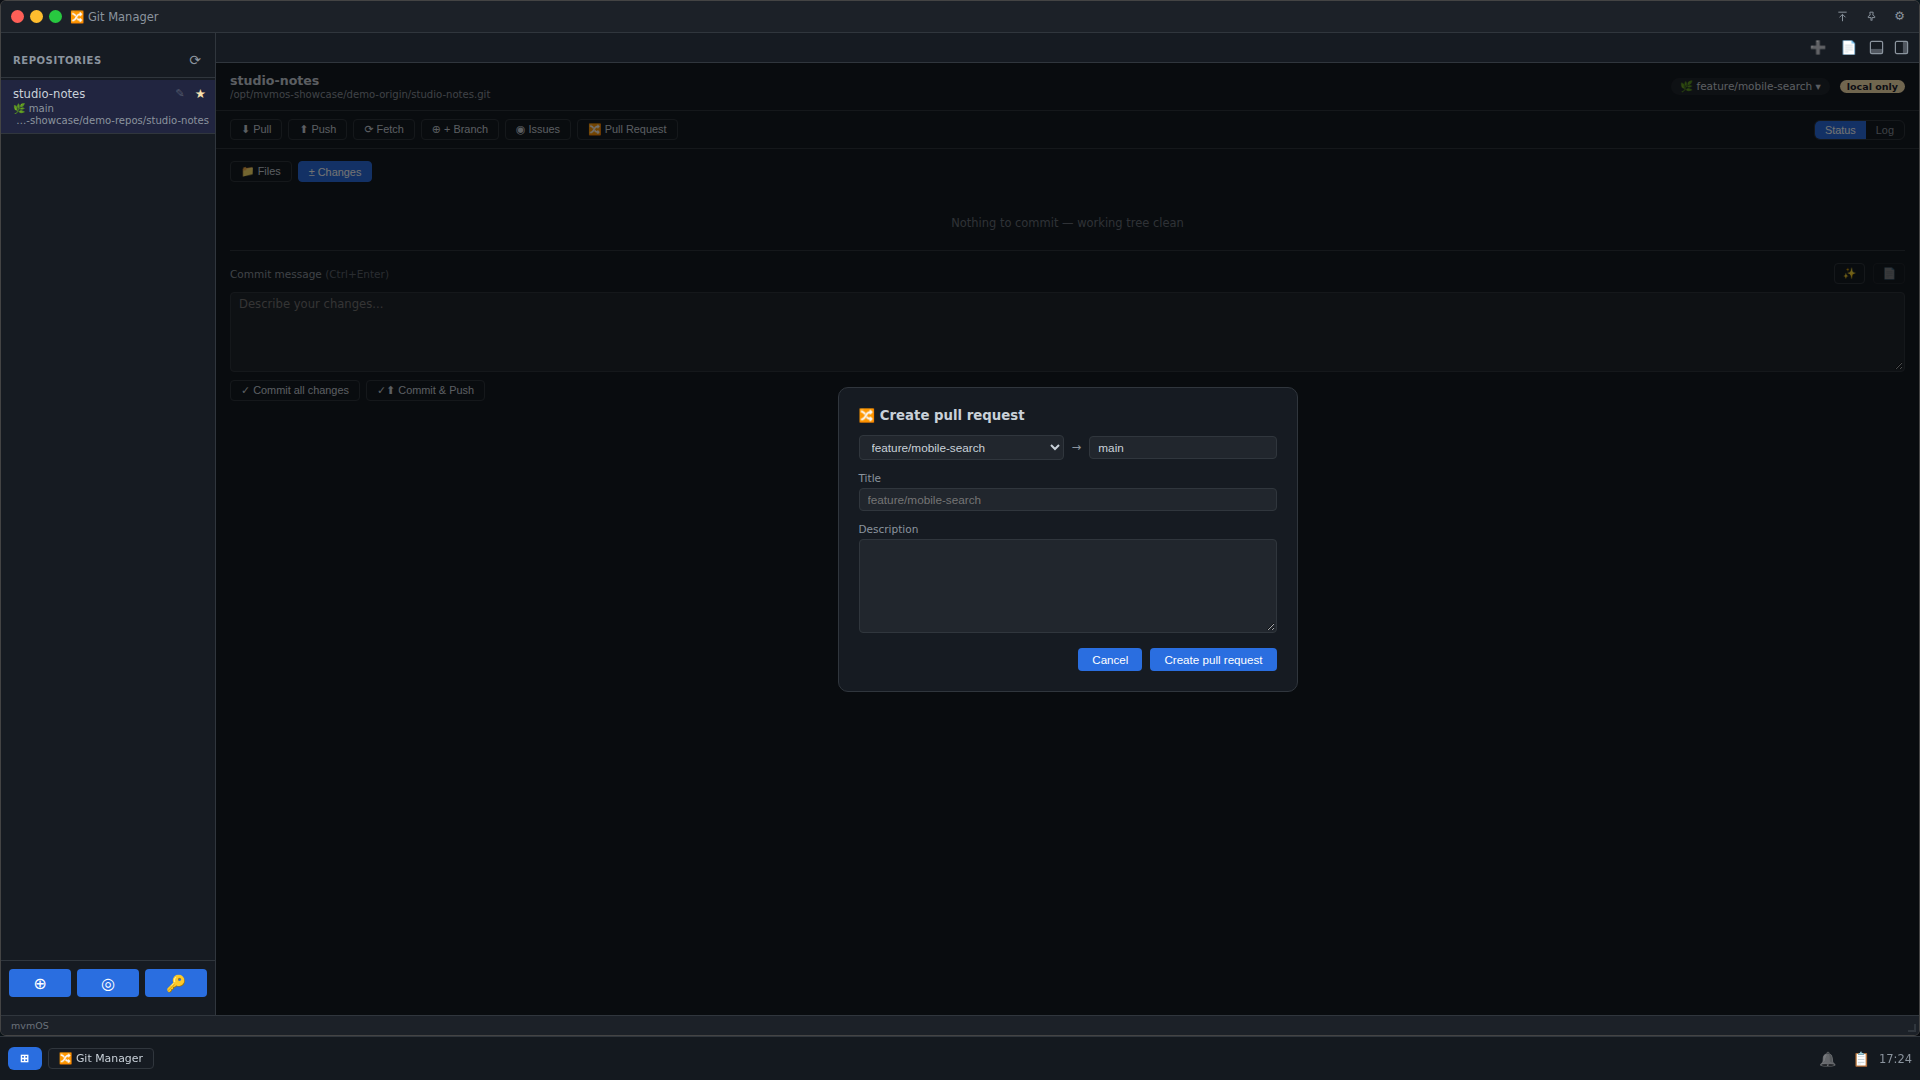Click the commit template document icon

coord(1889,273)
